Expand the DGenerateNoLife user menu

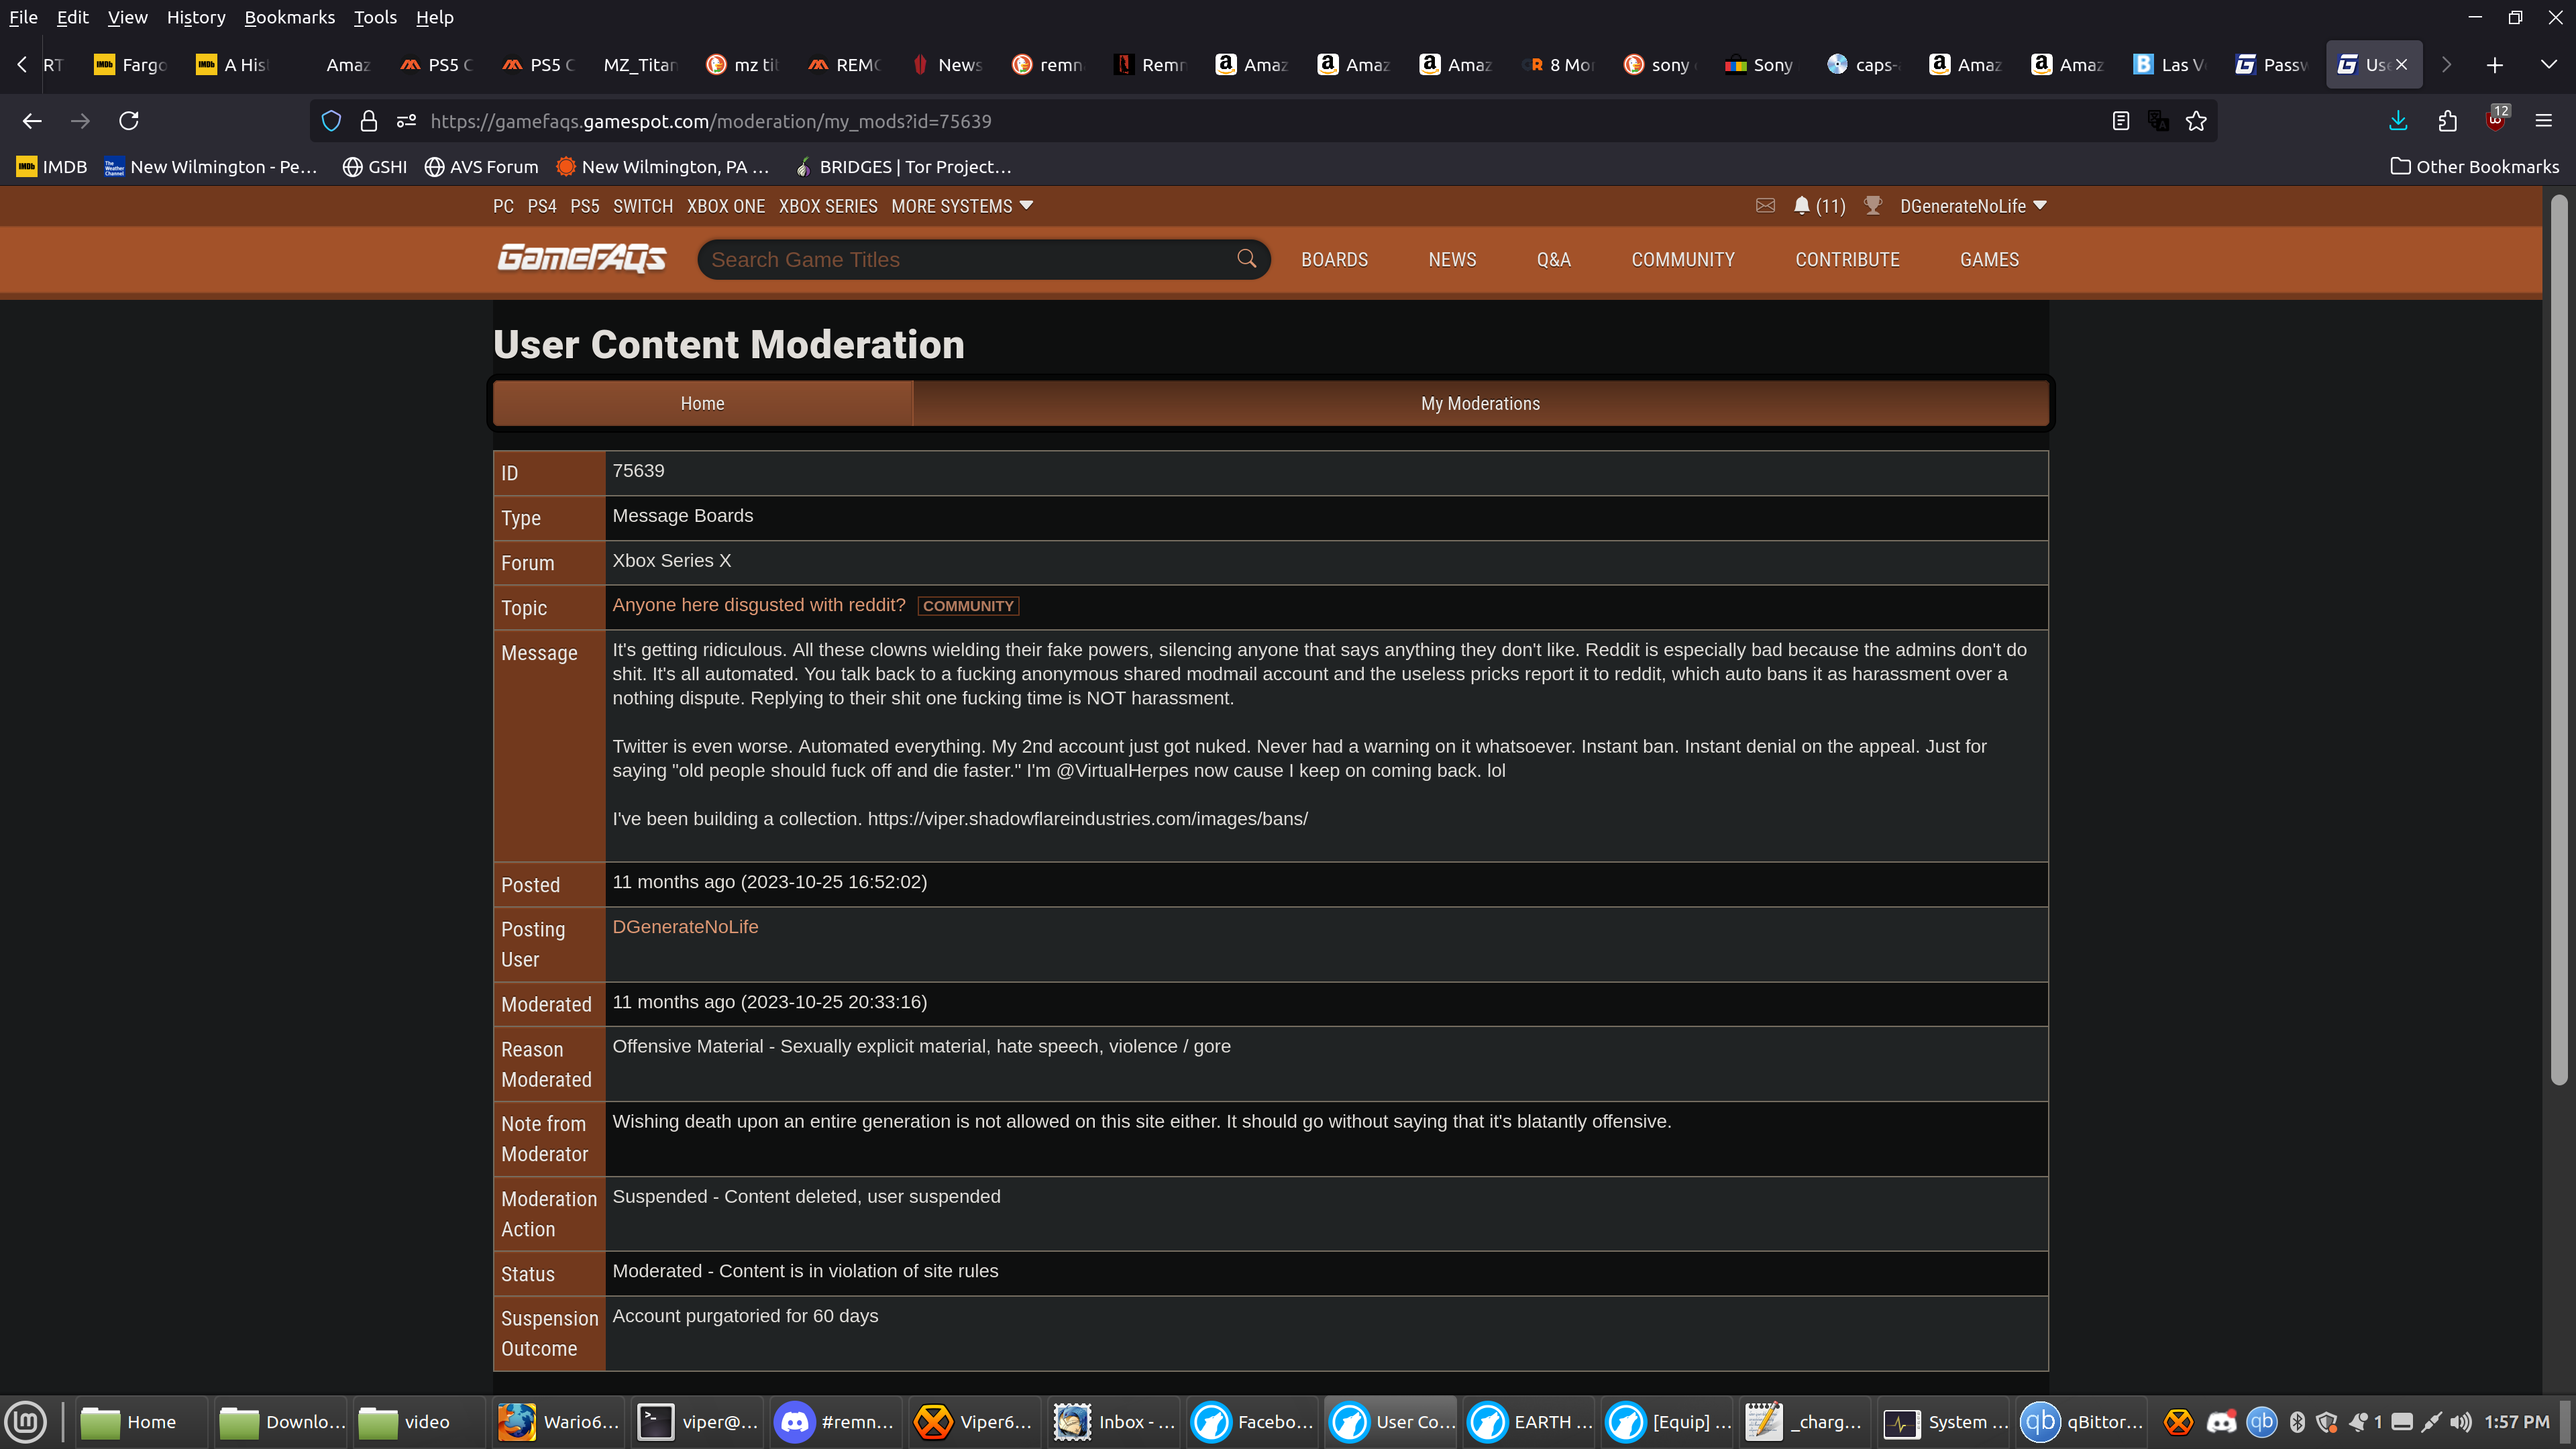tap(1973, 206)
